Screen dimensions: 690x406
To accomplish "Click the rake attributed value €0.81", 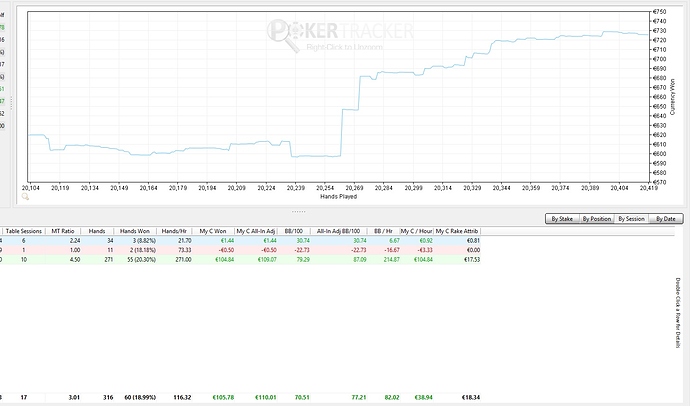I will 472,241.
